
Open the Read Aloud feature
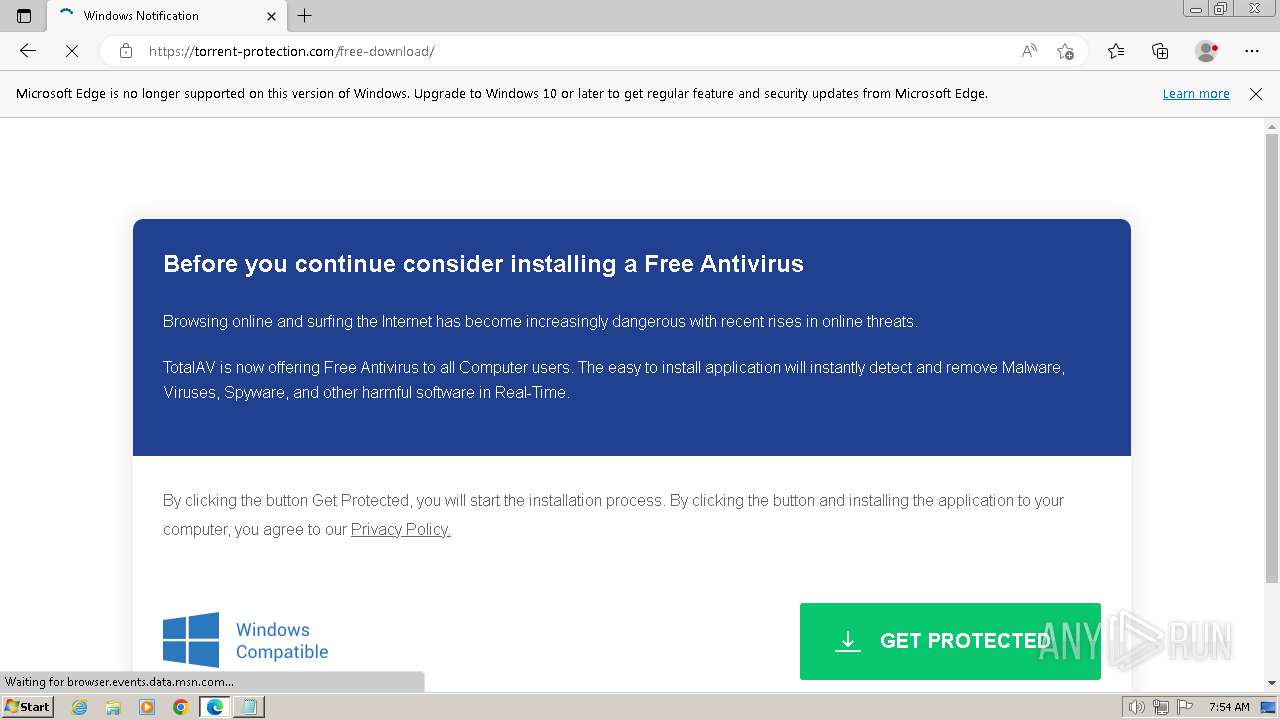click(1029, 51)
